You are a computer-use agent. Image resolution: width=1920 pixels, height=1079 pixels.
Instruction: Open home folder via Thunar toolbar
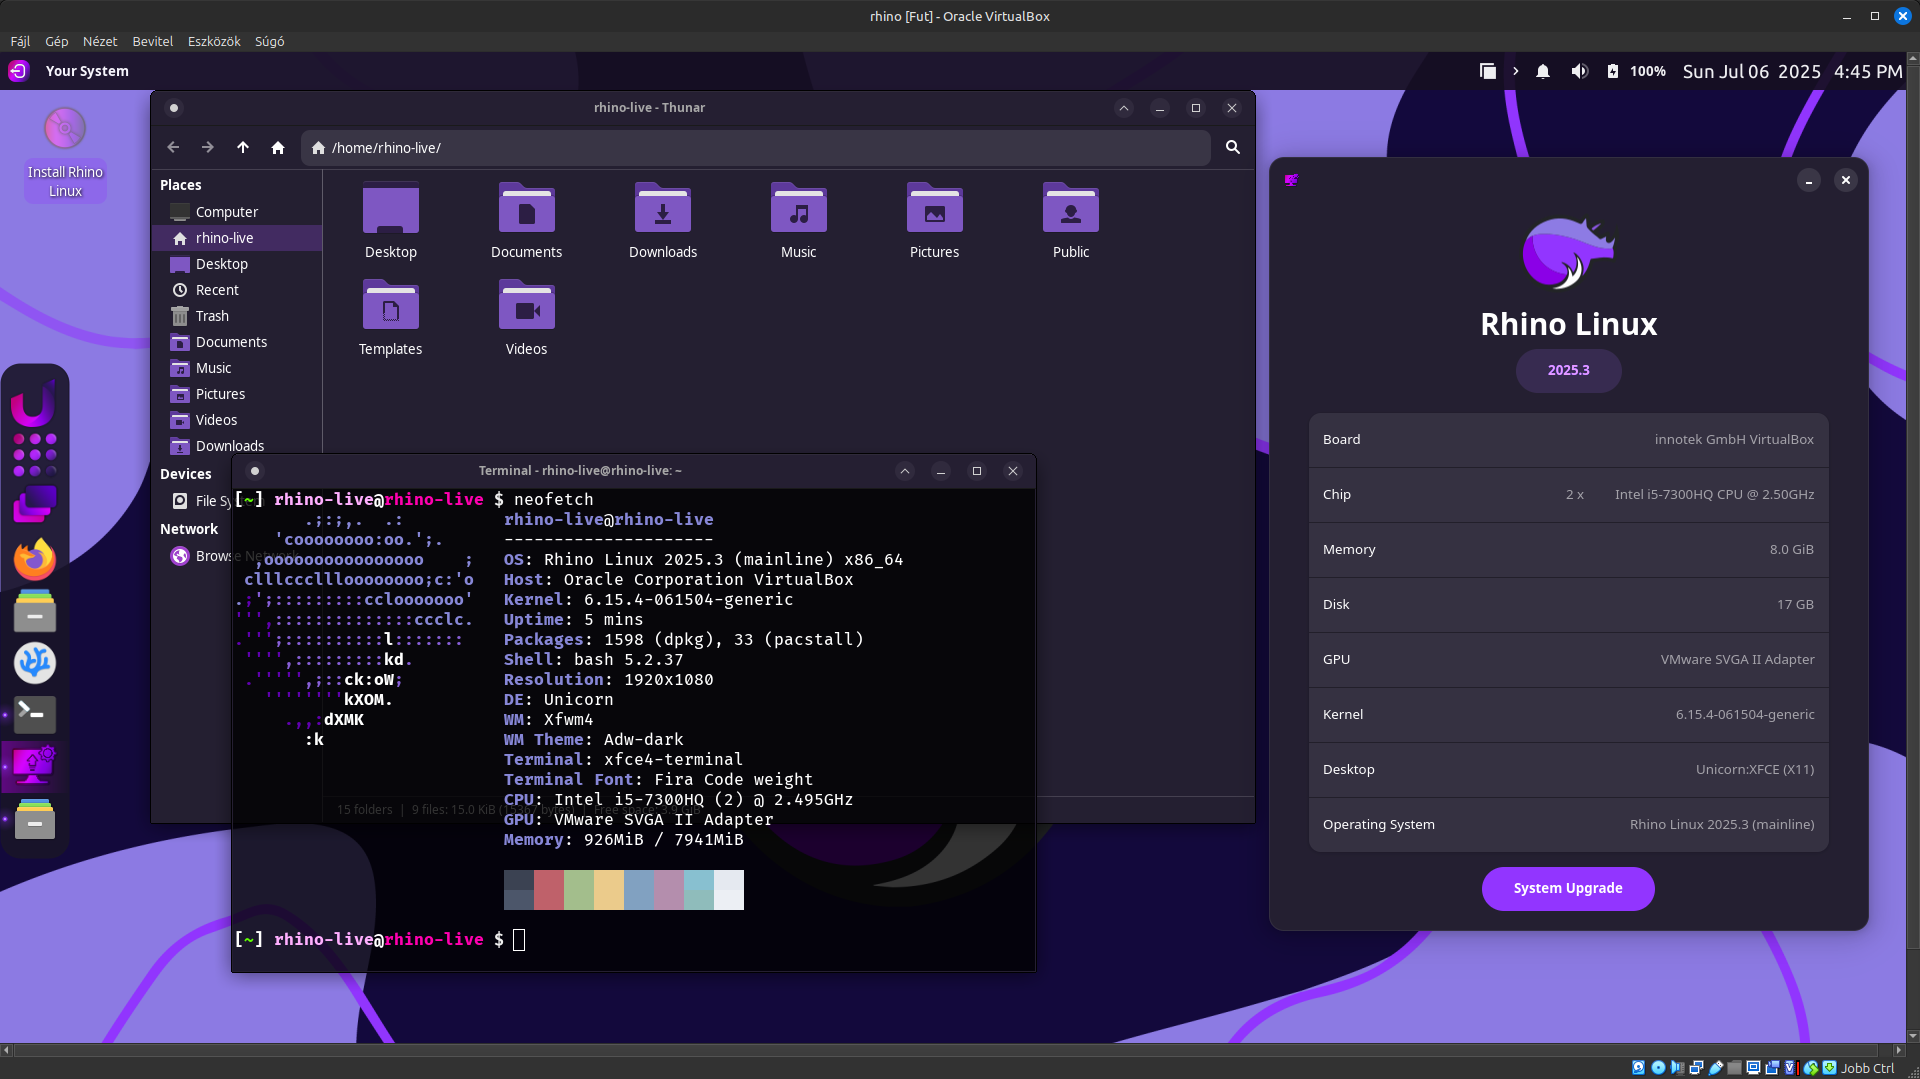pos(278,147)
